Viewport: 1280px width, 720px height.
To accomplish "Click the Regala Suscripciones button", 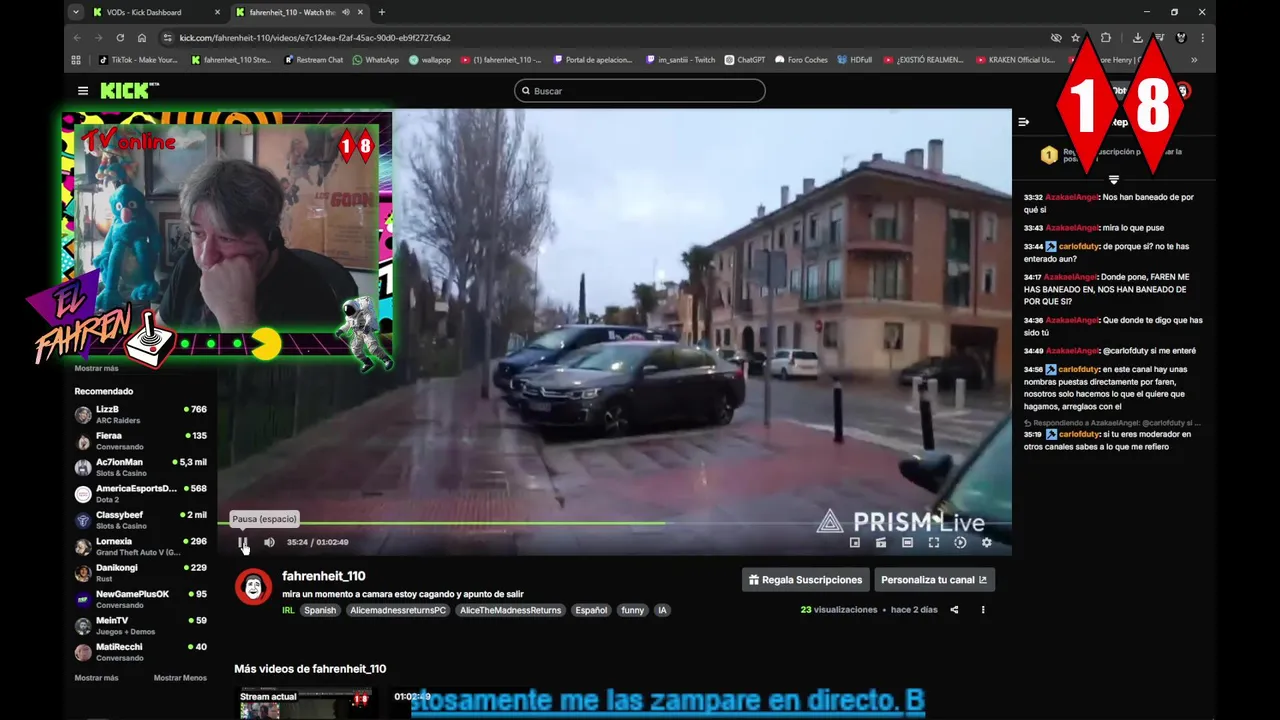I will 805,580.
